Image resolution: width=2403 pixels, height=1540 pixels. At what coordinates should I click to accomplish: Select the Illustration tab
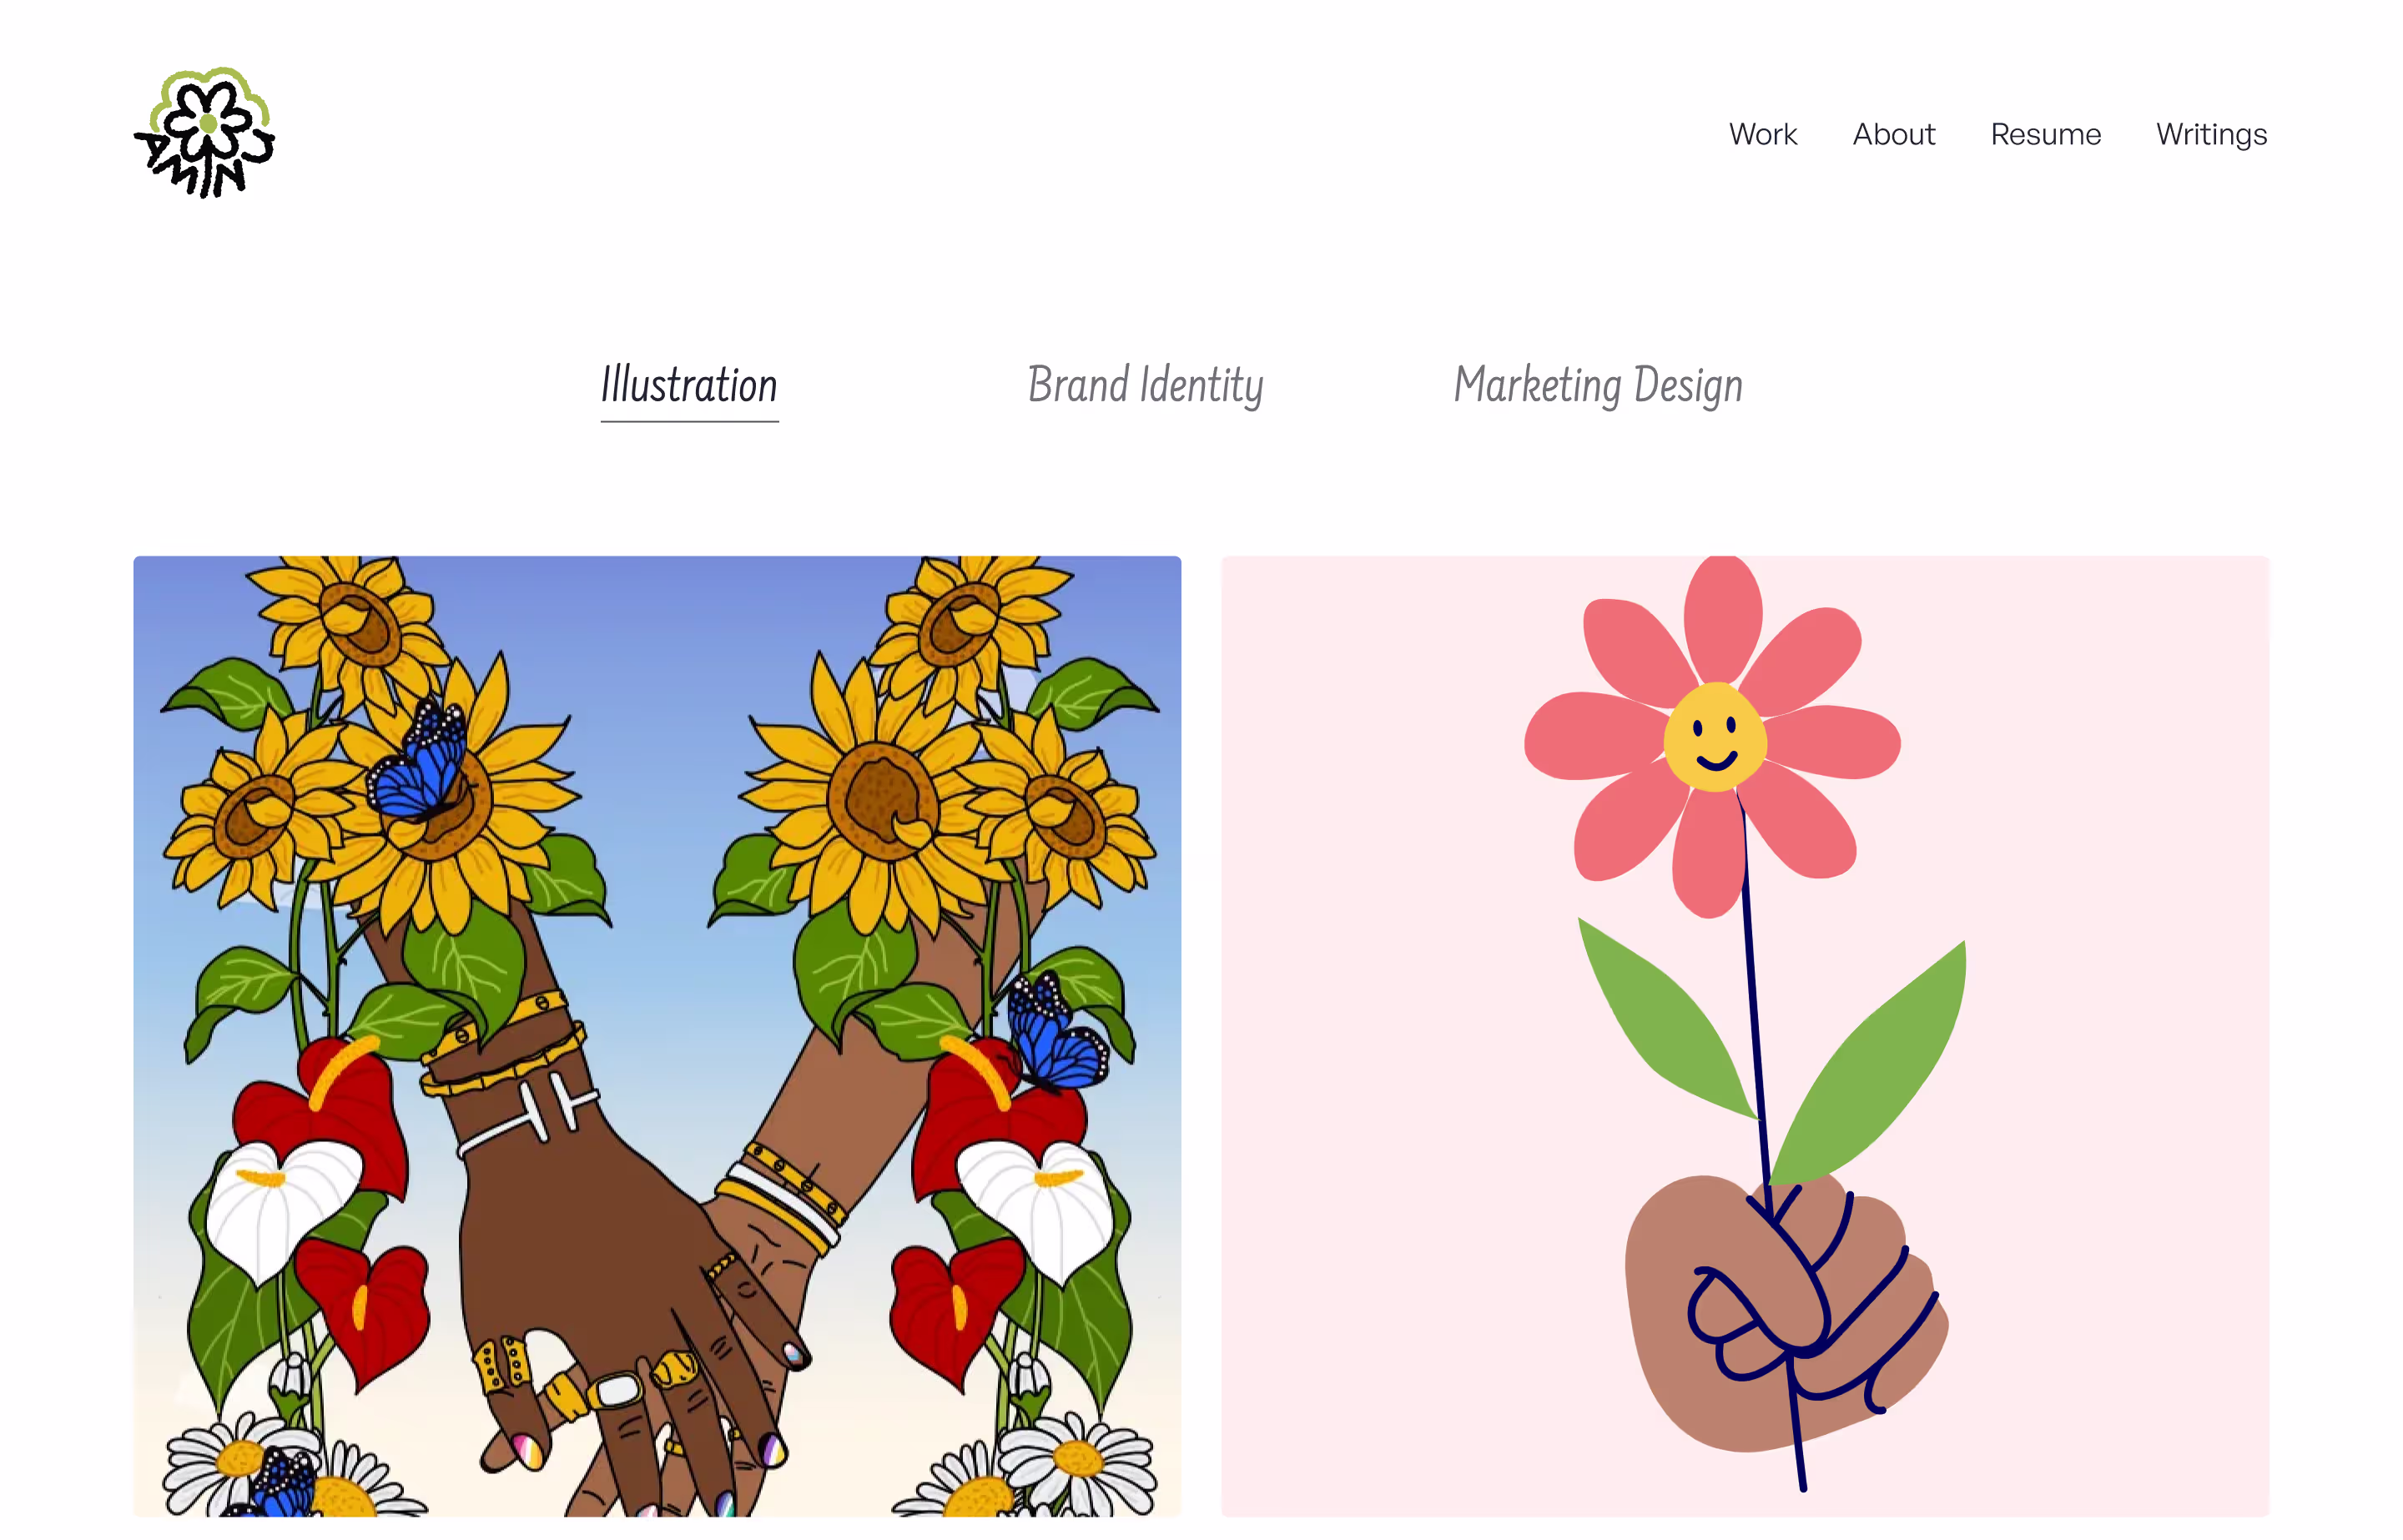(x=689, y=386)
